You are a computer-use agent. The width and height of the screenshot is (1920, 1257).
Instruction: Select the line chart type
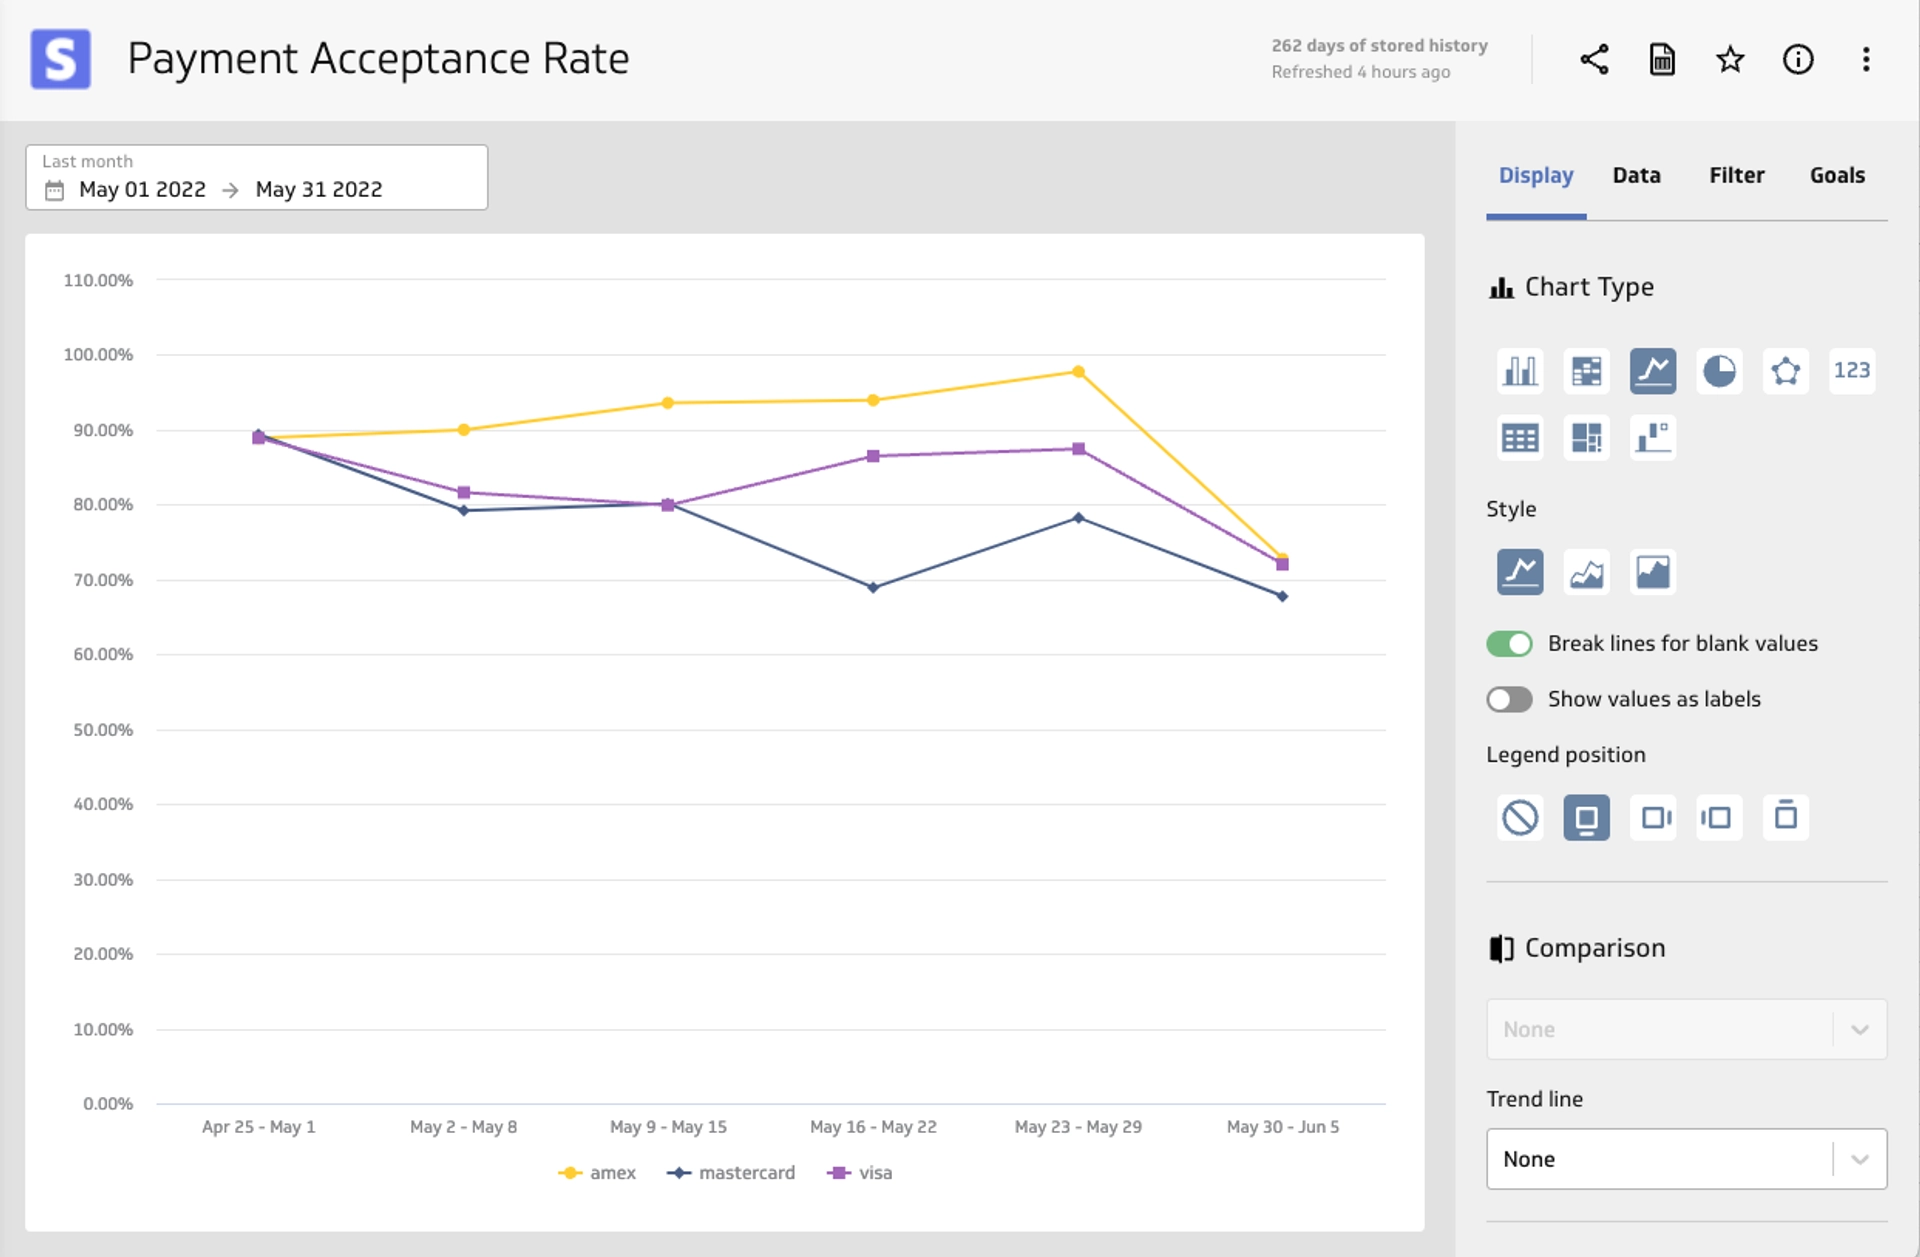pyautogui.click(x=1653, y=371)
